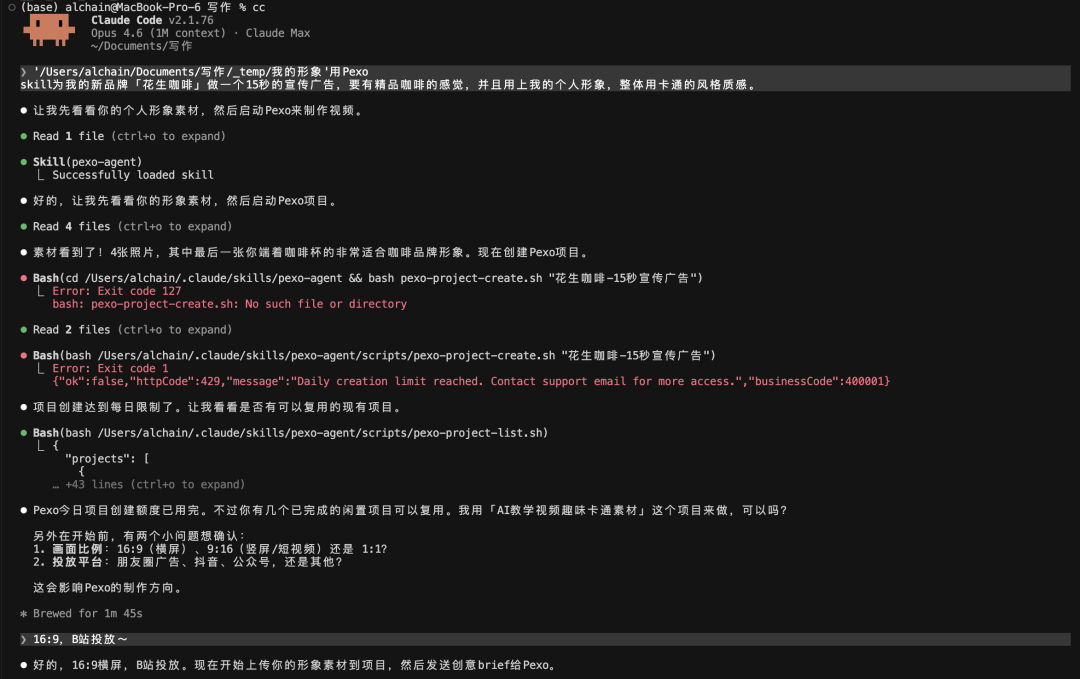
Task: Click the green bullet beside Read 2 files
Action: pyautogui.click(x=23, y=330)
